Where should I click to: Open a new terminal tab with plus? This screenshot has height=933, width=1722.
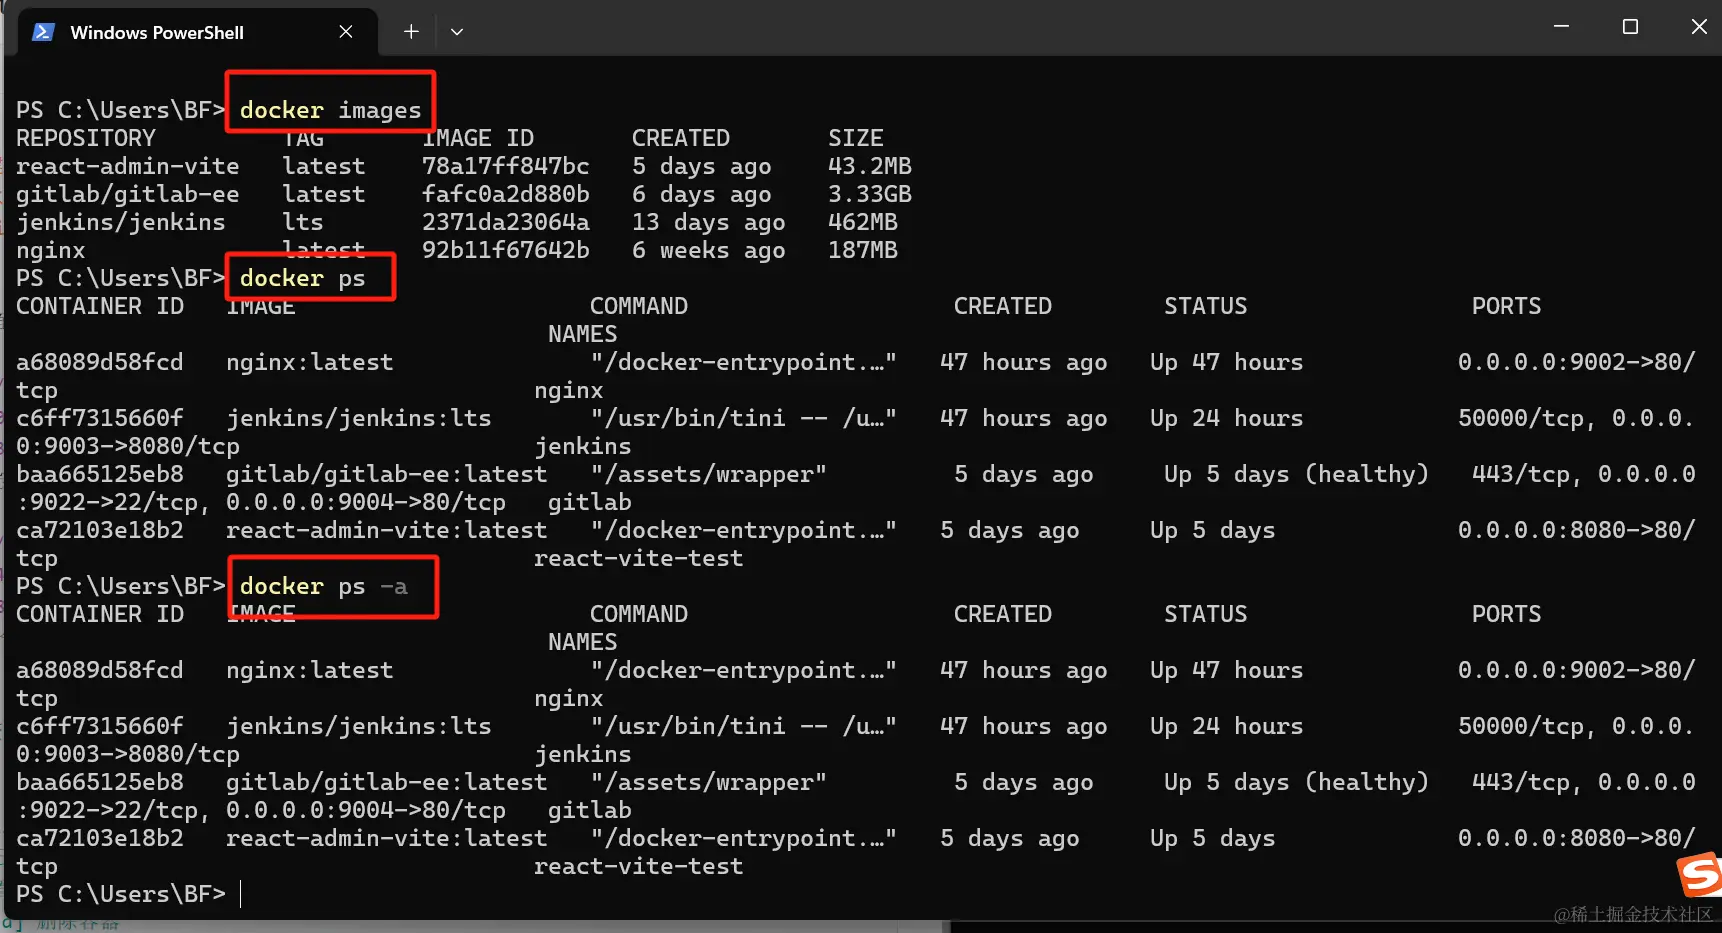coord(411,32)
